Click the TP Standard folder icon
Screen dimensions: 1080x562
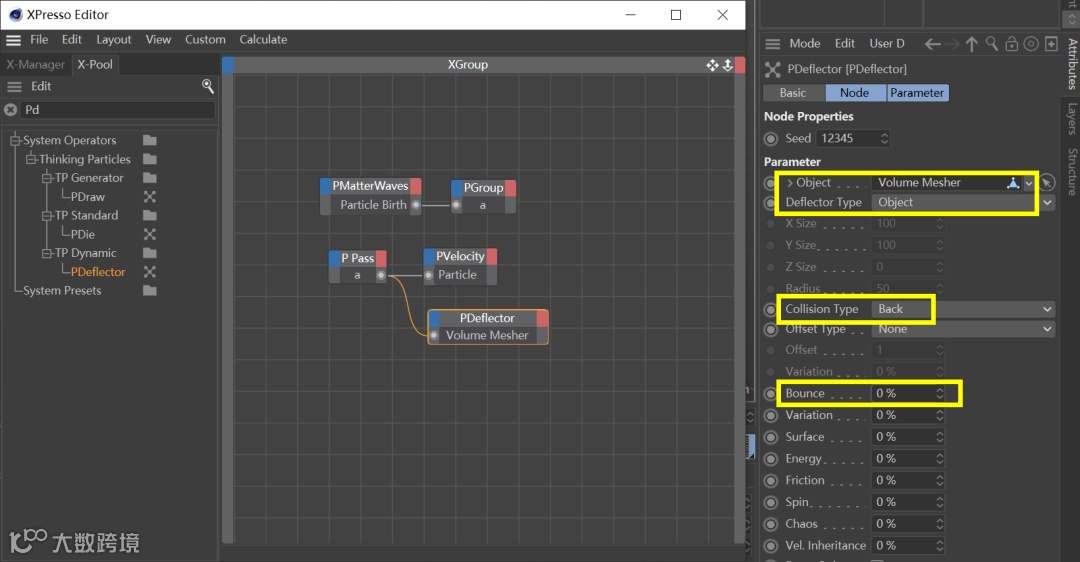tap(149, 216)
